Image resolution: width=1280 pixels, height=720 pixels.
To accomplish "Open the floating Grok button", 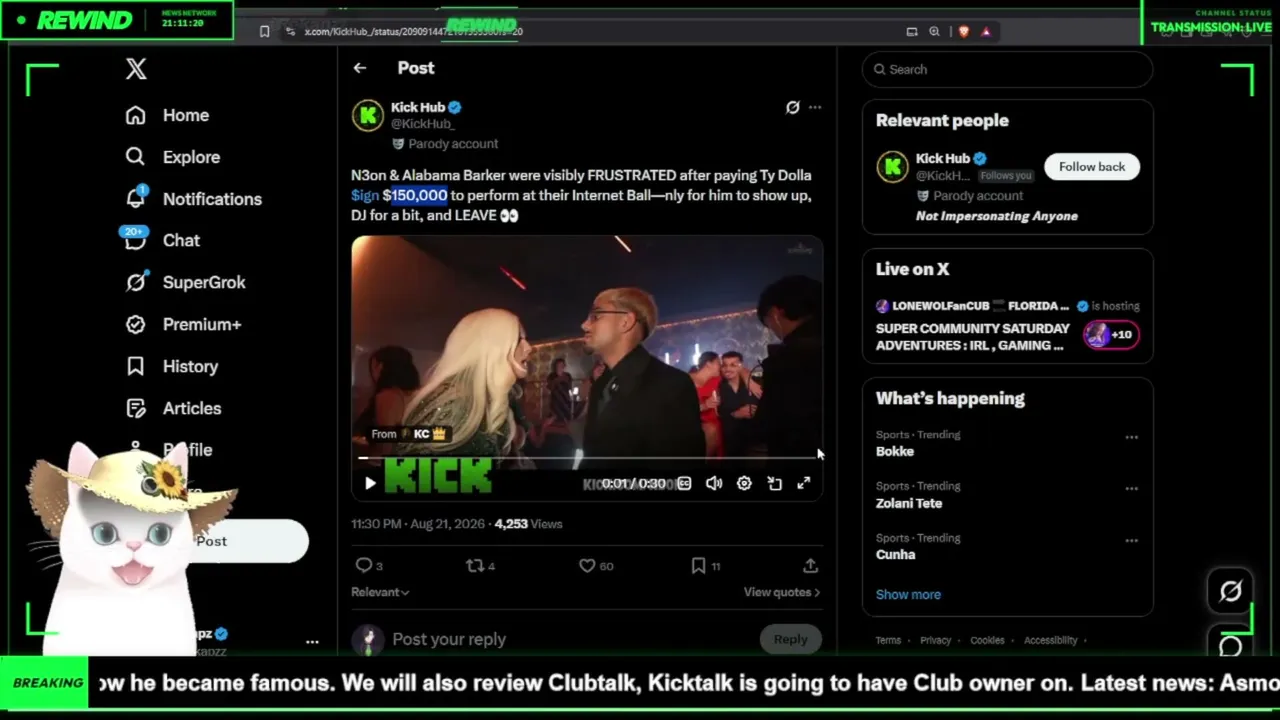I will point(1231,591).
